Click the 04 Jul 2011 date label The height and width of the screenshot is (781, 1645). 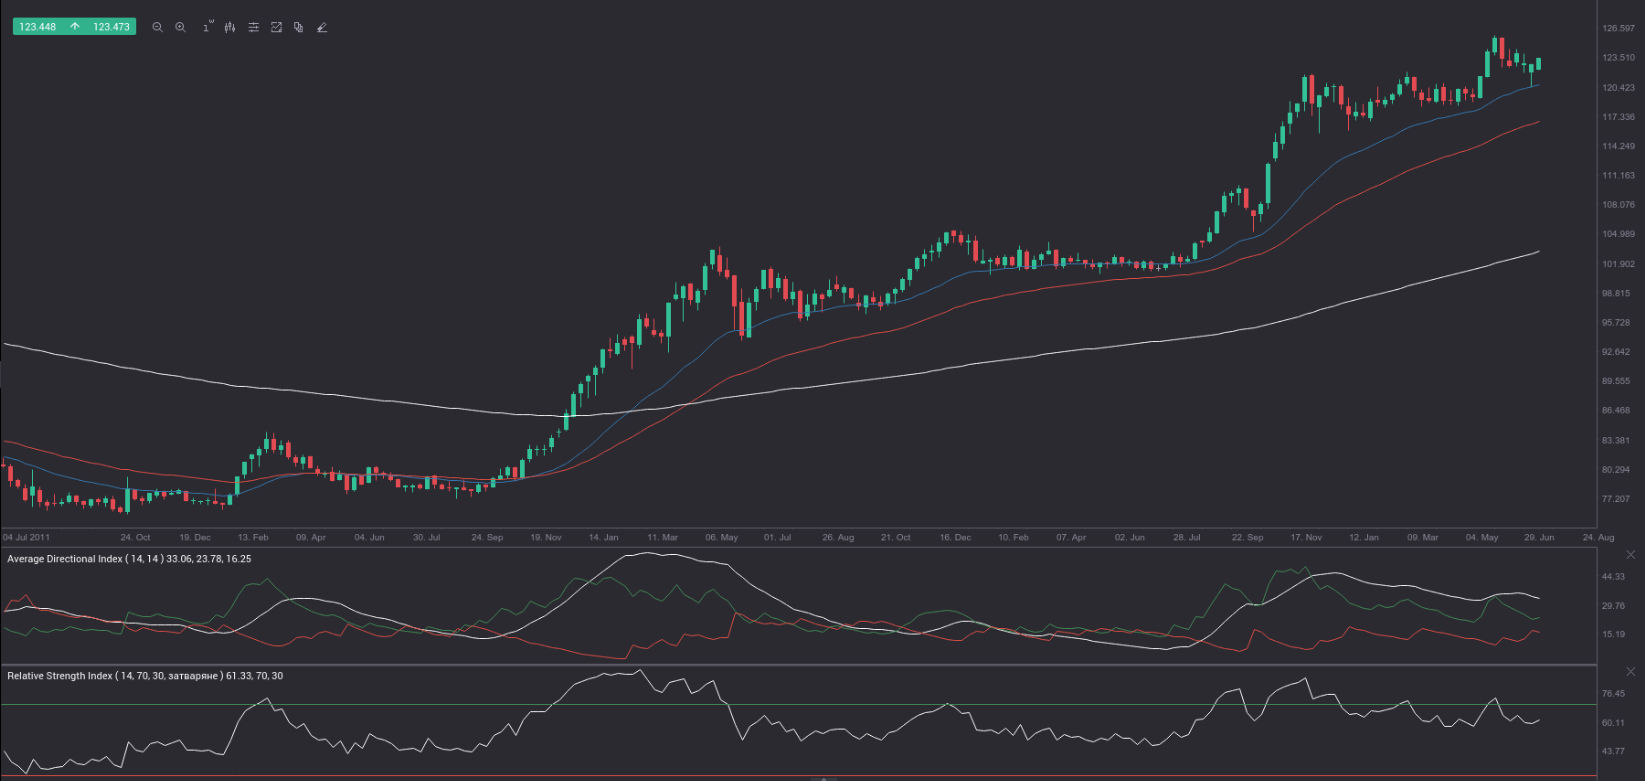[x=28, y=538]
